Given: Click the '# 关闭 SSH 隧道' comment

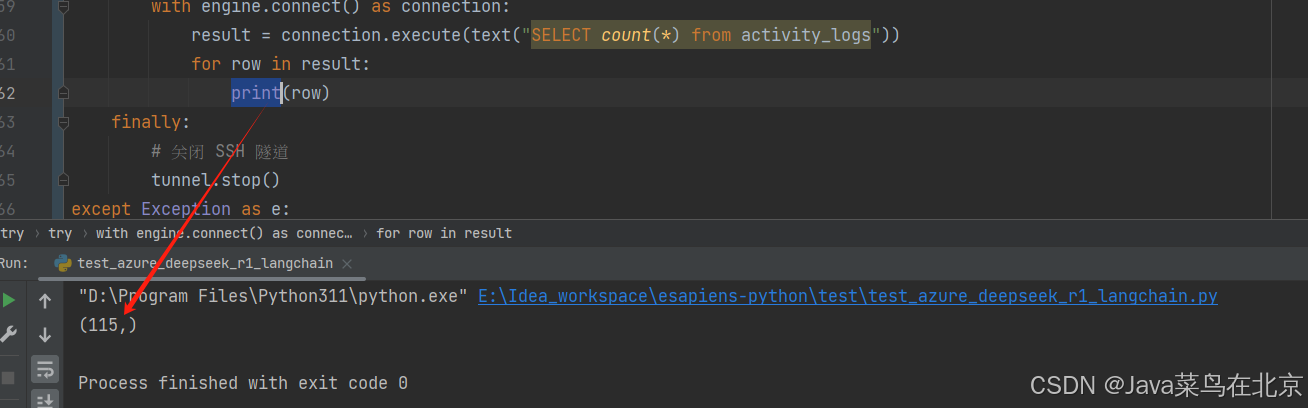Looking at the screenshot, I should (220, 151).
